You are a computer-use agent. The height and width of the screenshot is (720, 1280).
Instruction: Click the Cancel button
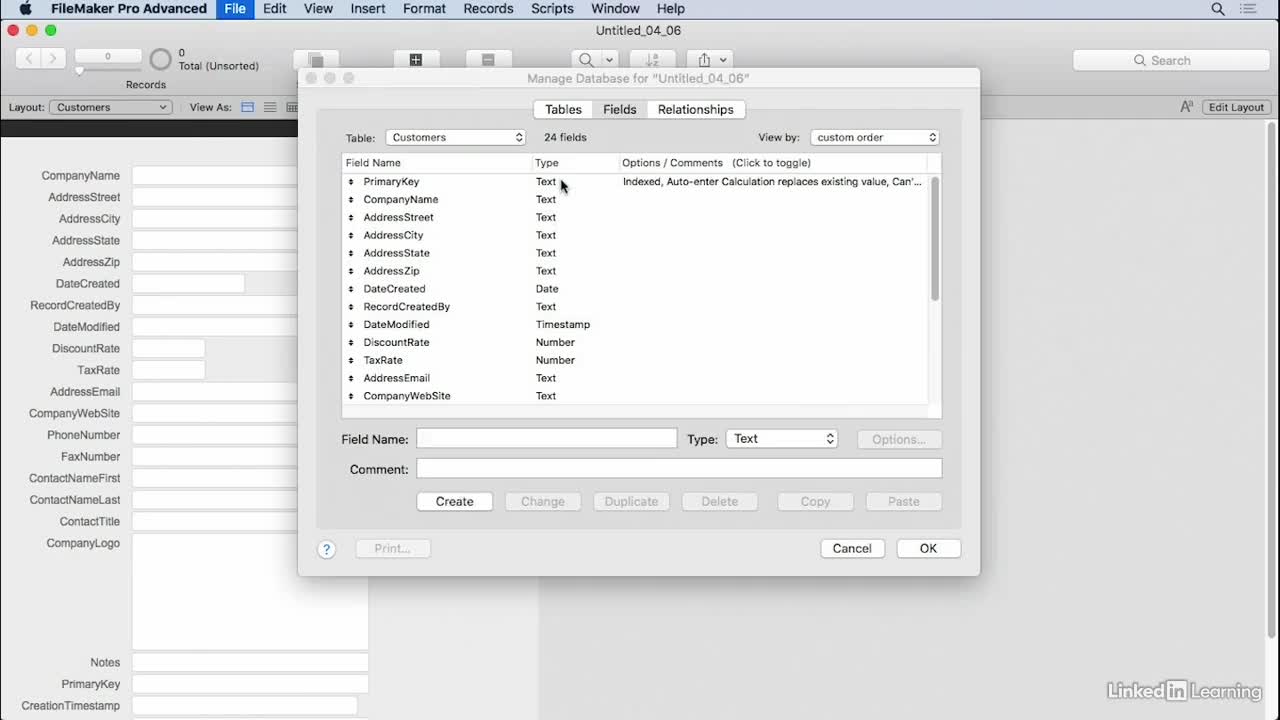click(x=852, y=549)
